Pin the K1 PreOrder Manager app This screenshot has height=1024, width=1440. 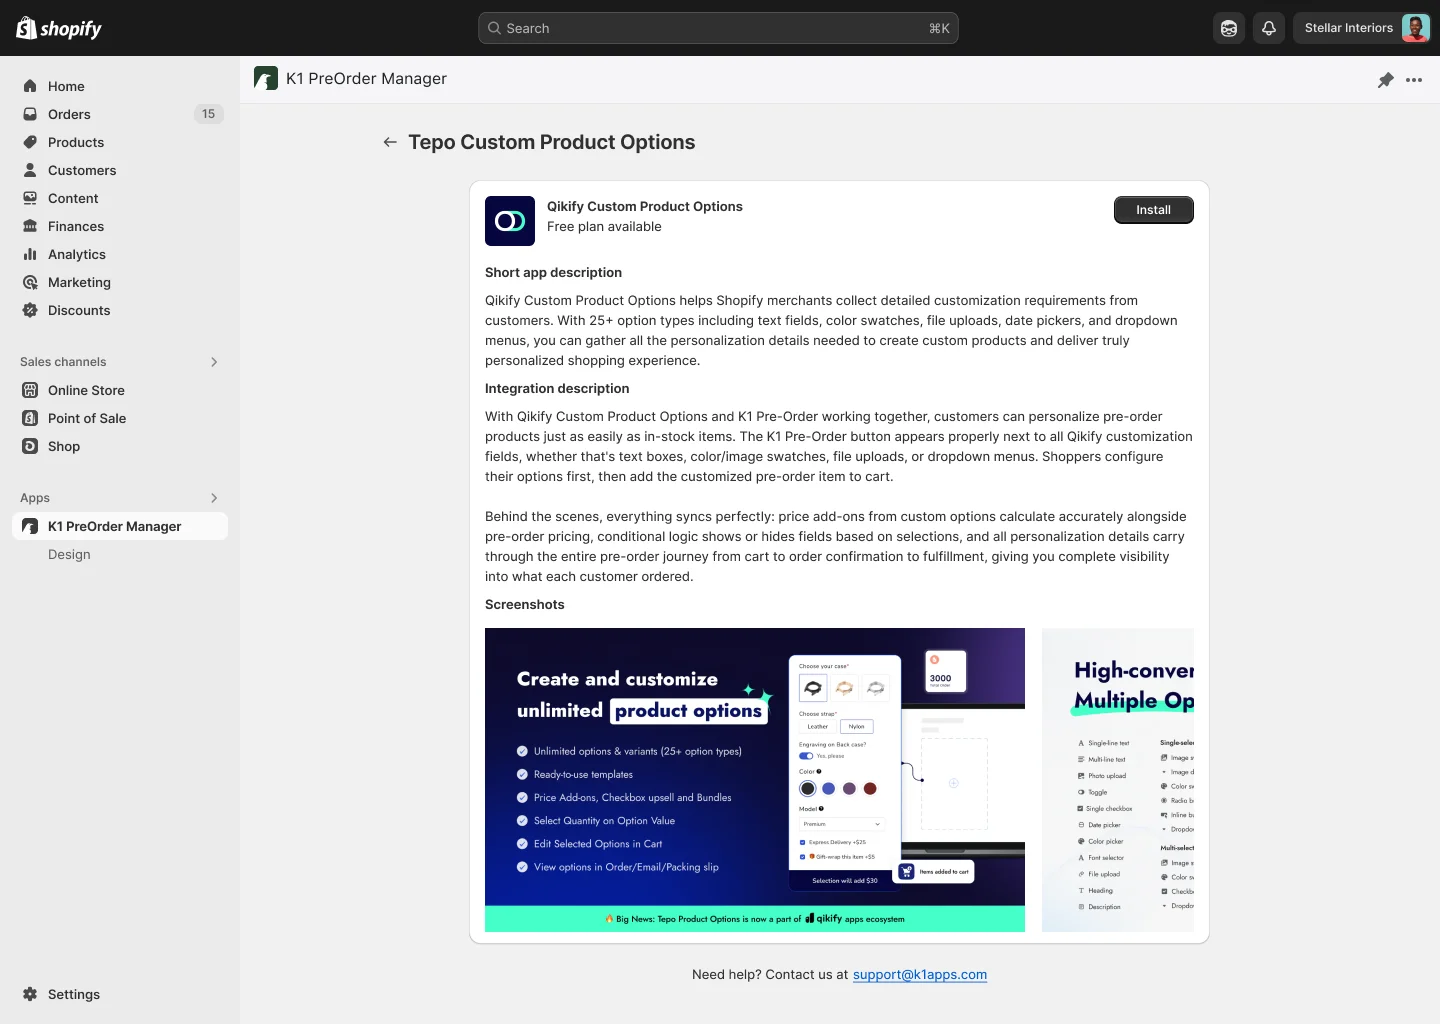pyautogui.click(x=1386, y=79)
